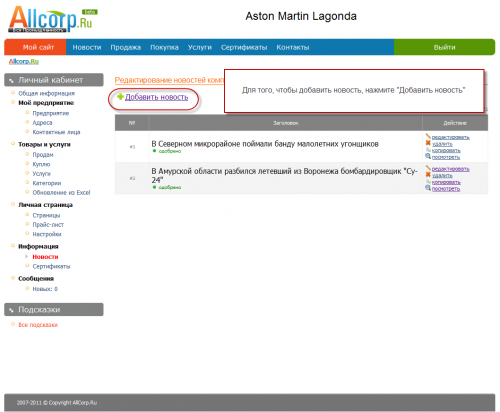Open Все подсказки link
Image resolution: width=500 pixels, height=412 pixels.
38,325
